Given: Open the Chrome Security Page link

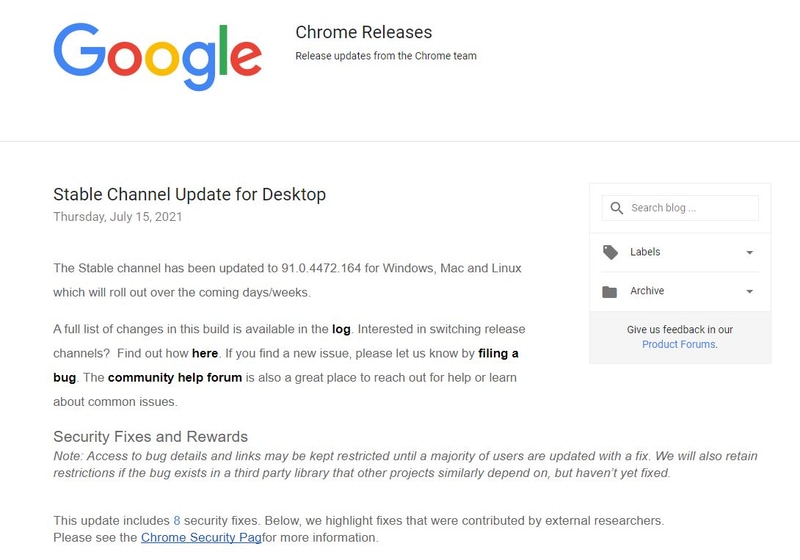Looking at the screenshot, I should point(200,538).
